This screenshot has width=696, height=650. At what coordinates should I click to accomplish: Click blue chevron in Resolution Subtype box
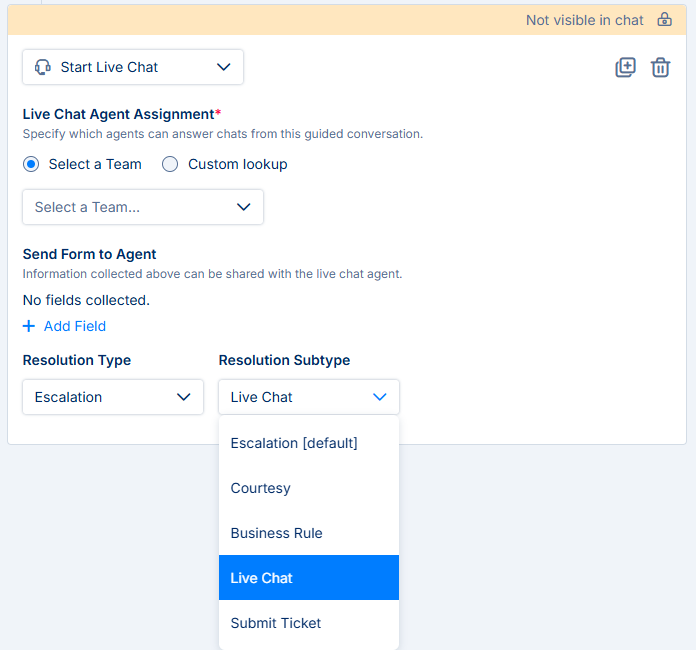(380, 397)
